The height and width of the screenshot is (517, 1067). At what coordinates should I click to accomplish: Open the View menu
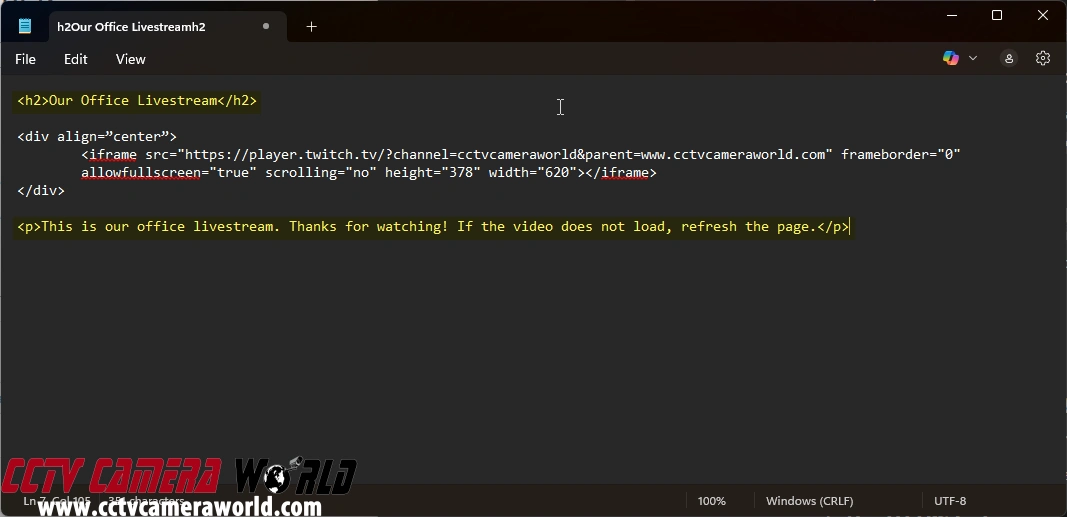tap(130, 59)
